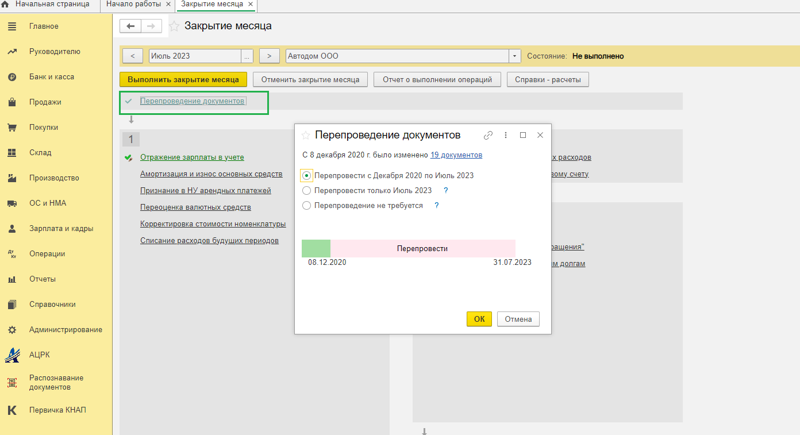The height and width of the screenshot is (435, 800).
Task: Open Справочники menu label in sidebar
Action: point(52,304)
